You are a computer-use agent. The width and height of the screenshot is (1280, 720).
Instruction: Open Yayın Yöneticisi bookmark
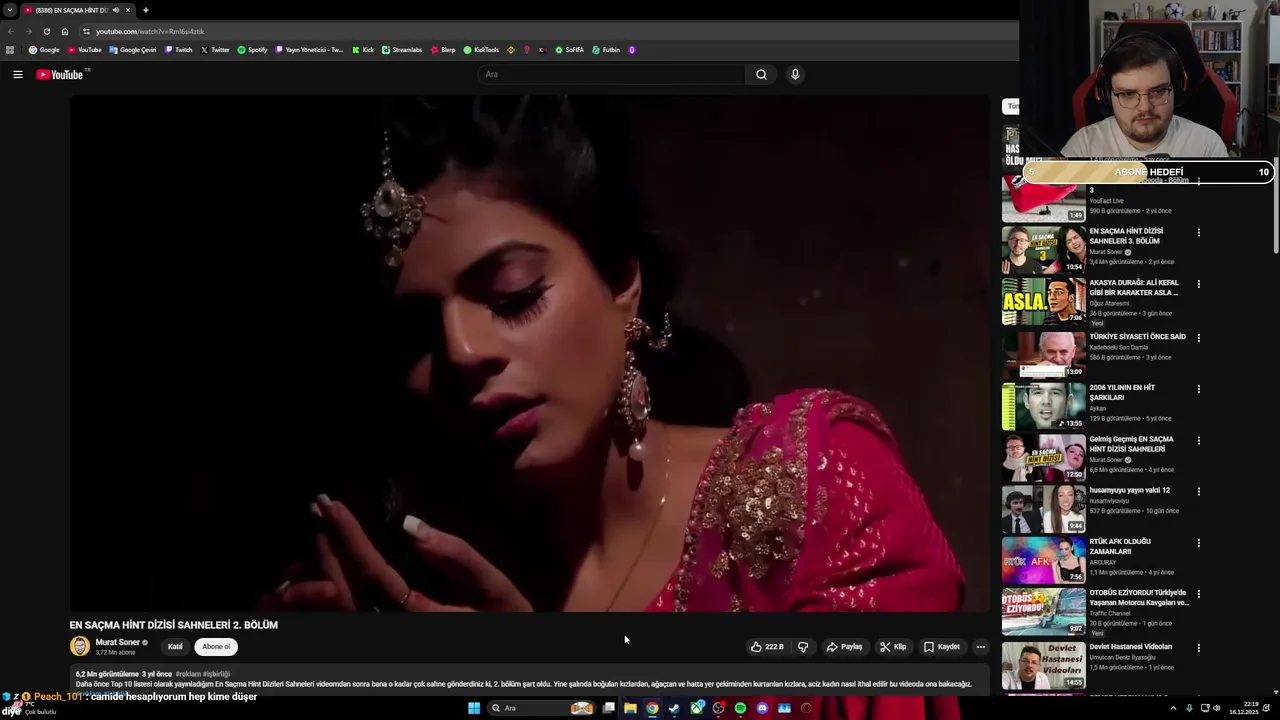point(309,50)
